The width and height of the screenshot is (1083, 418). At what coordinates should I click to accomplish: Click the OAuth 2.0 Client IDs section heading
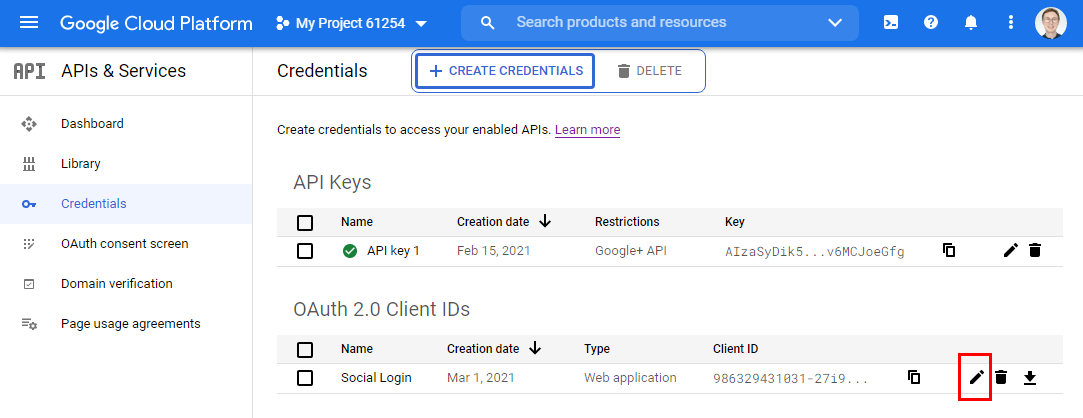point(381,310)
